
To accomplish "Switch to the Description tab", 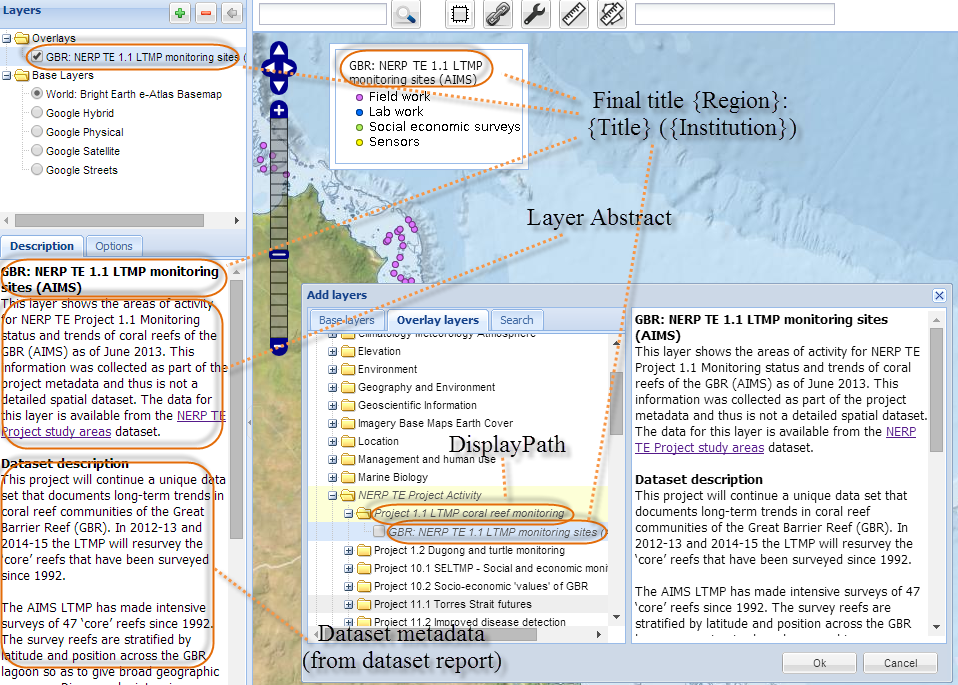I will pos(42,246).
